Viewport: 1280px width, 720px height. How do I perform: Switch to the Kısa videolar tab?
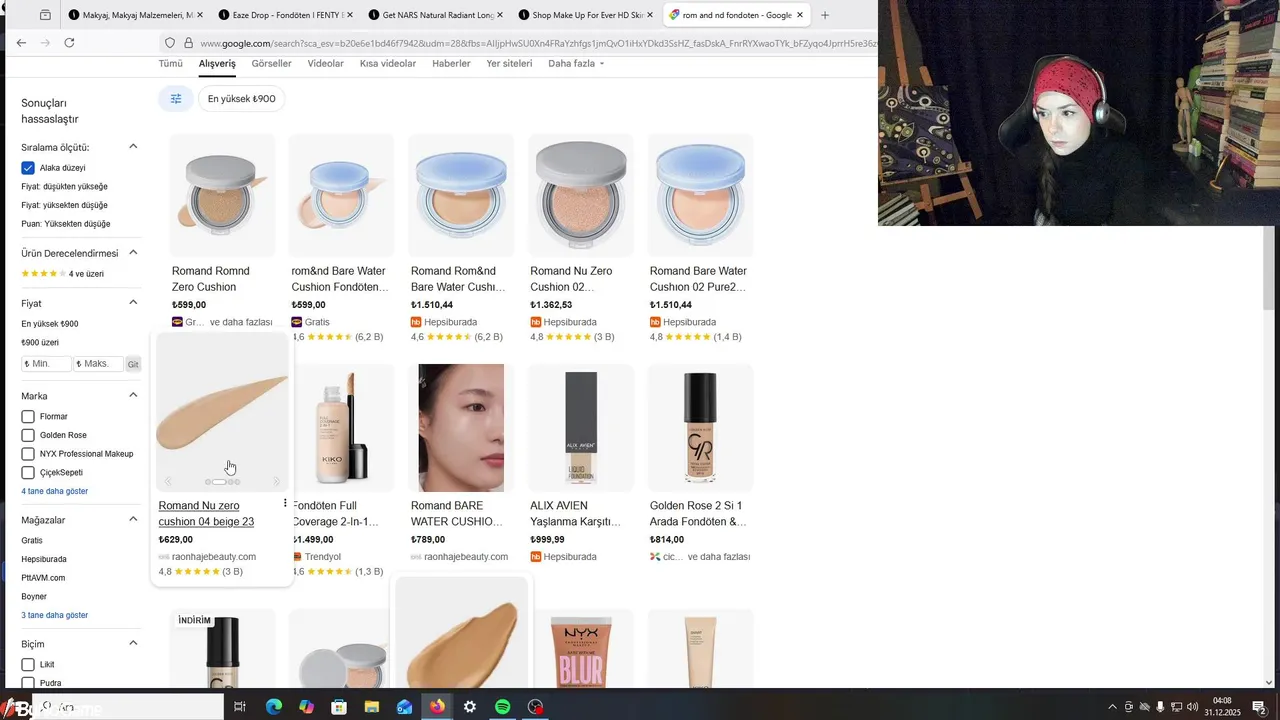click(x=388, y=63)
